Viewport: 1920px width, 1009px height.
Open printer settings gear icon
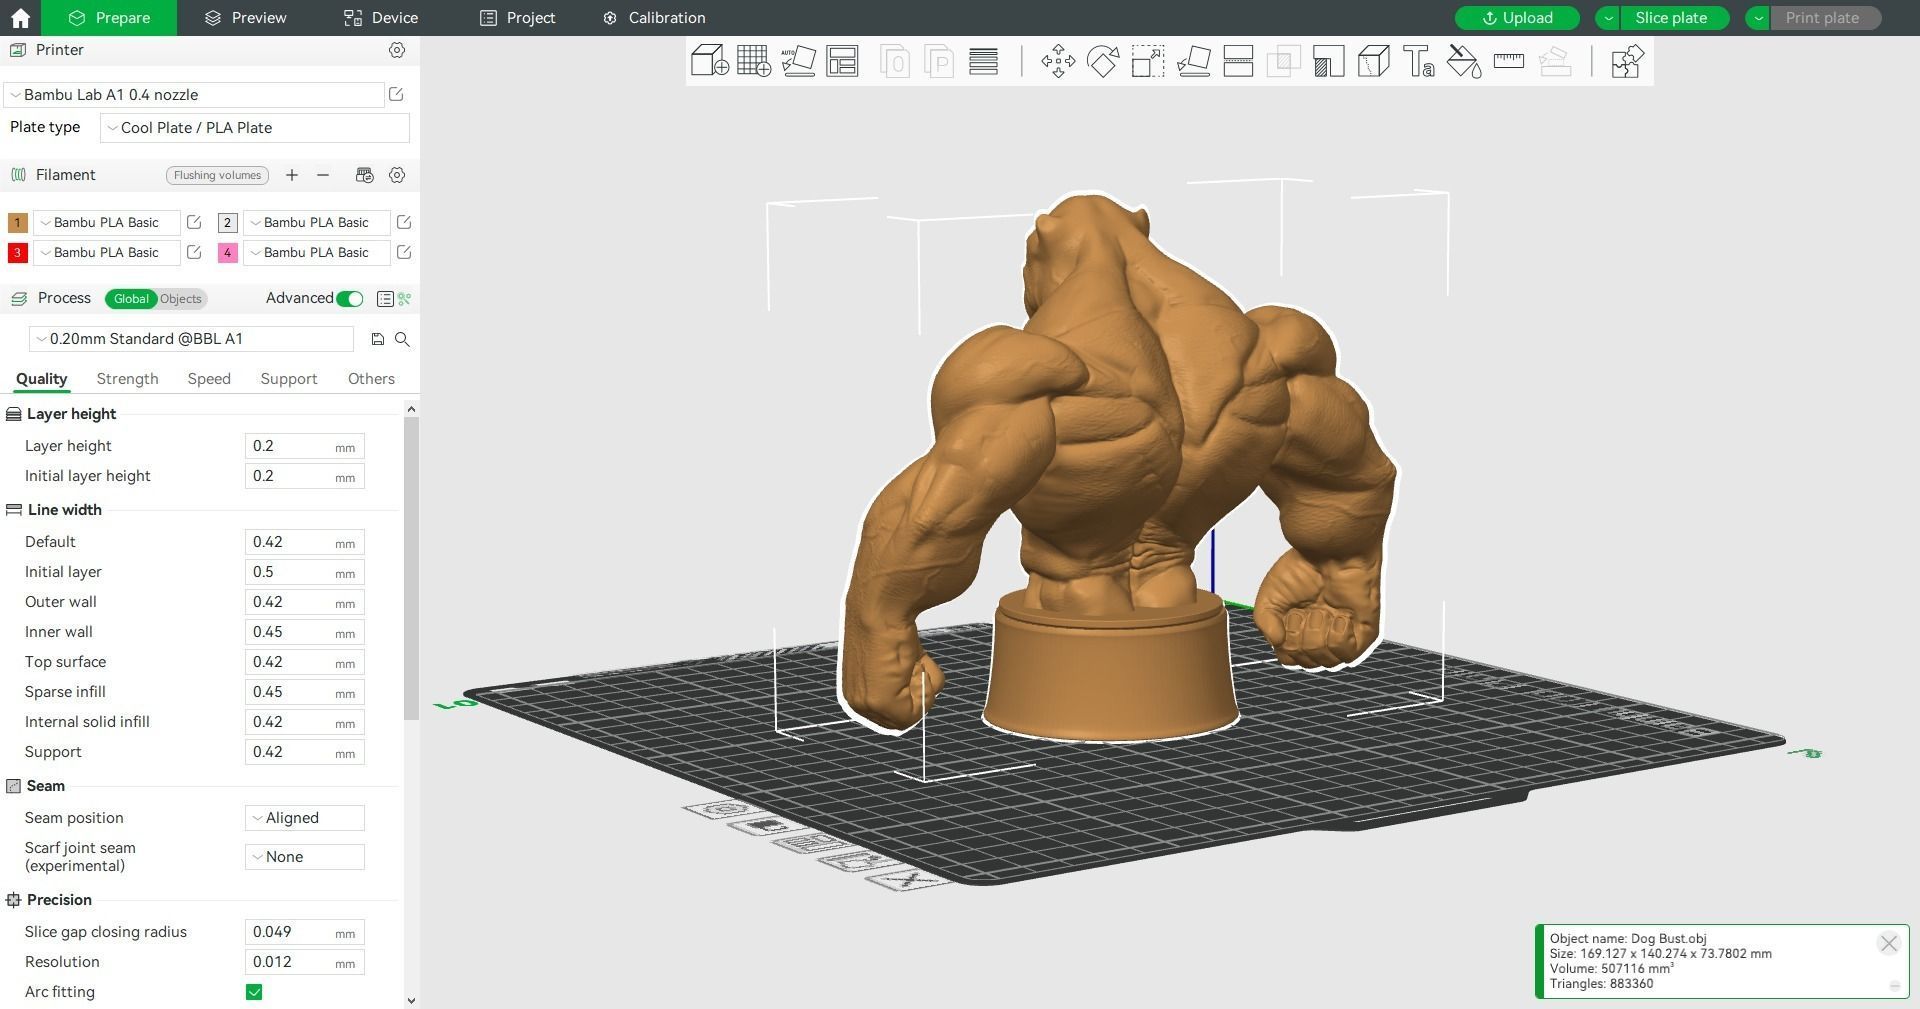(397, 50)
